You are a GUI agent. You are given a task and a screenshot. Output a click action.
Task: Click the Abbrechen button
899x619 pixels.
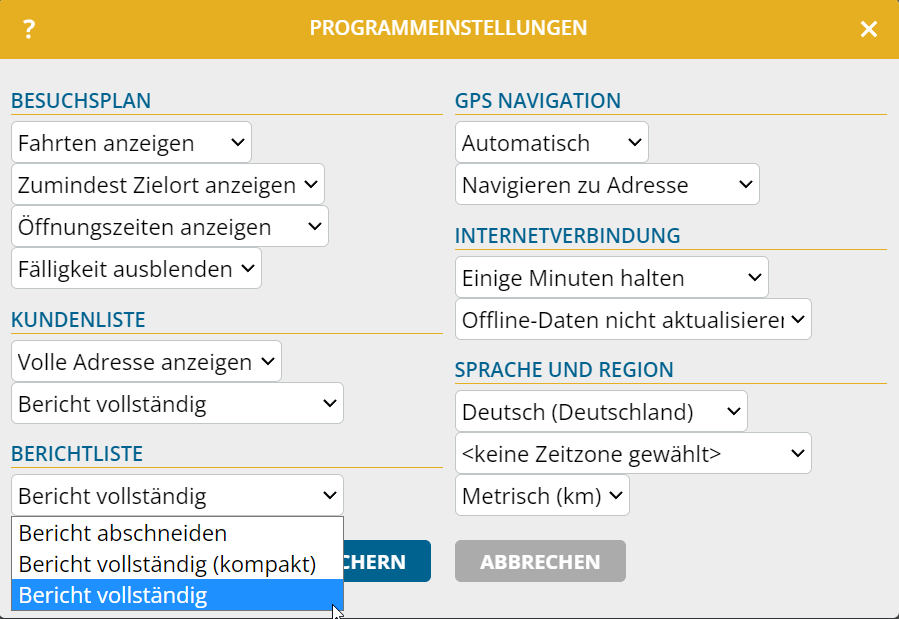[x=540, y=561]
